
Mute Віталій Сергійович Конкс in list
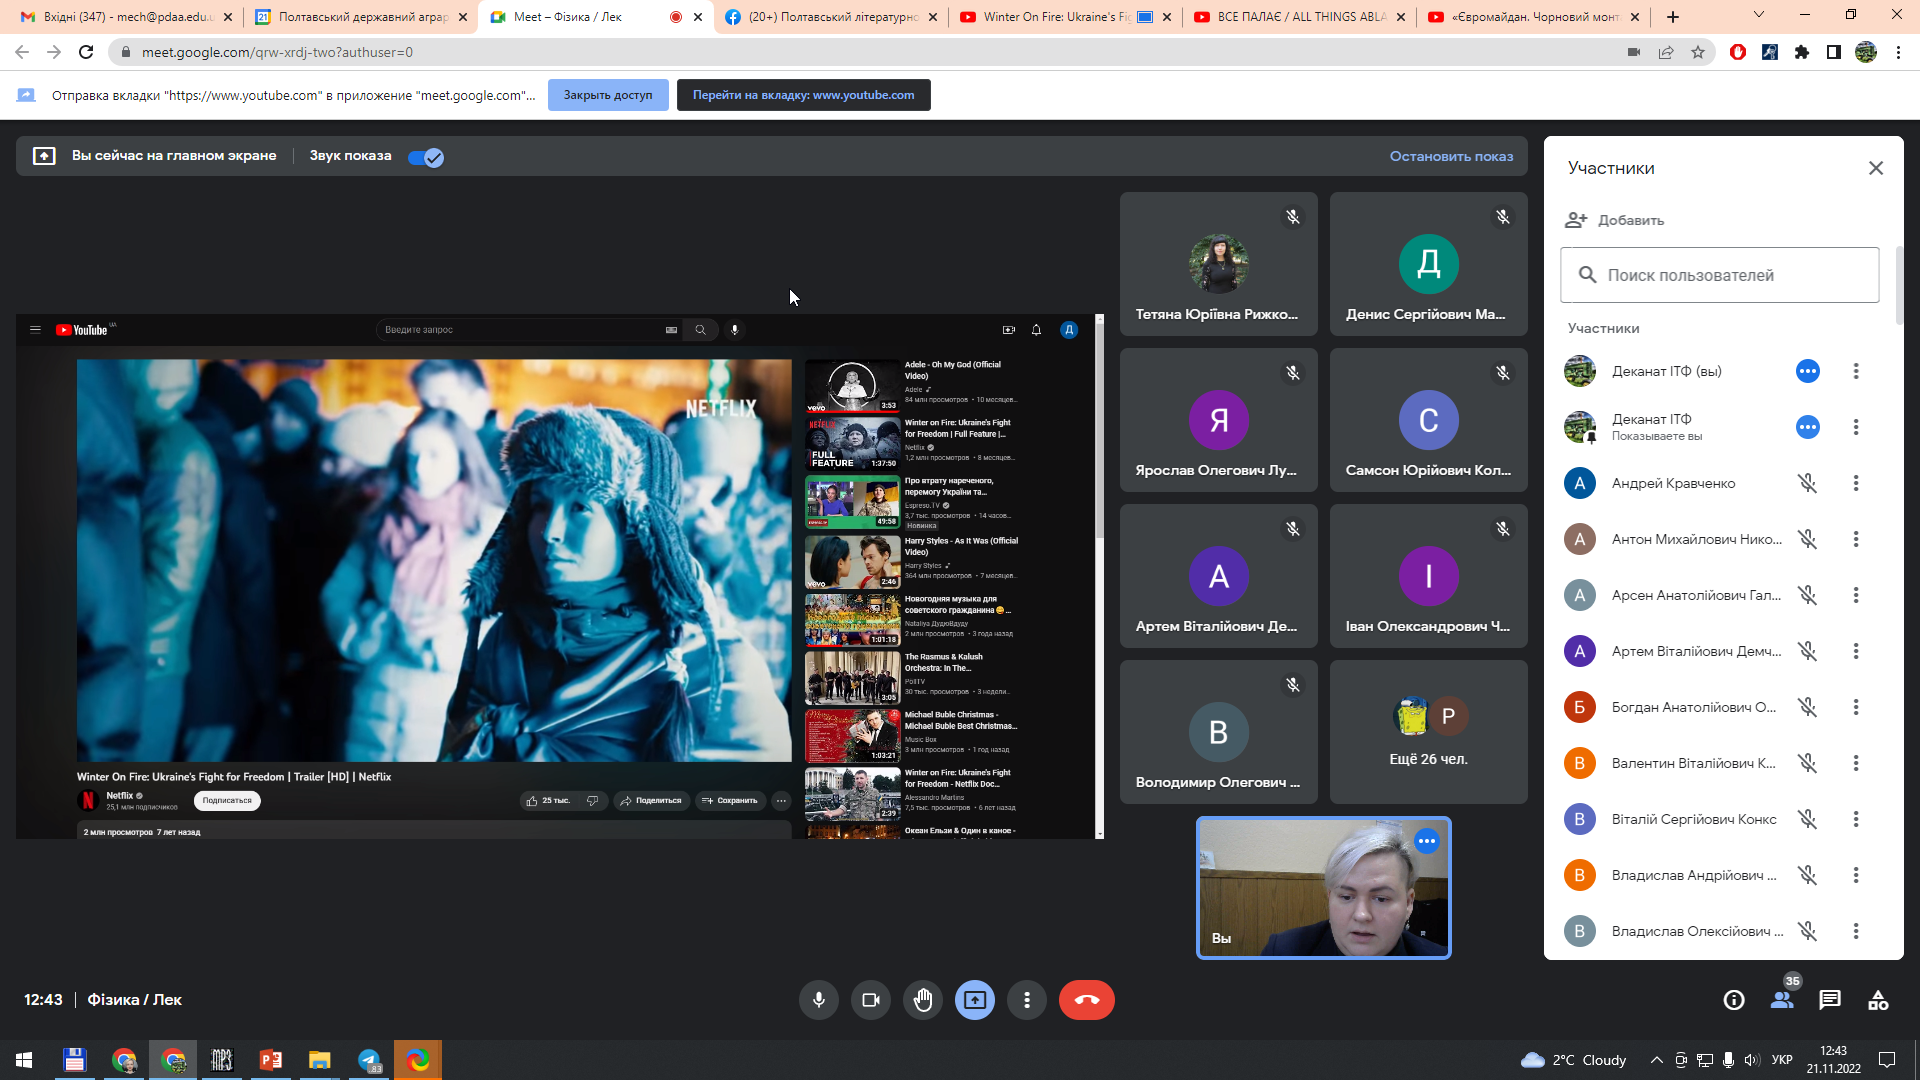[x=1807, y=819]
